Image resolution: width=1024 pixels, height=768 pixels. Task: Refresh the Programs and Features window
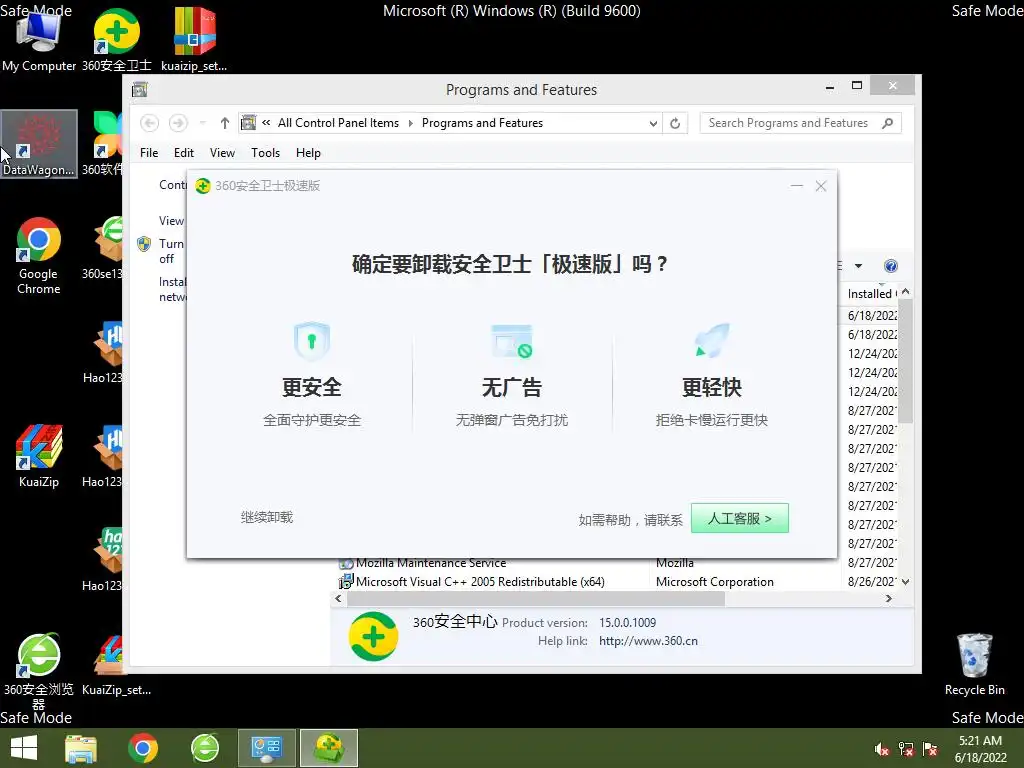(675, 123)
